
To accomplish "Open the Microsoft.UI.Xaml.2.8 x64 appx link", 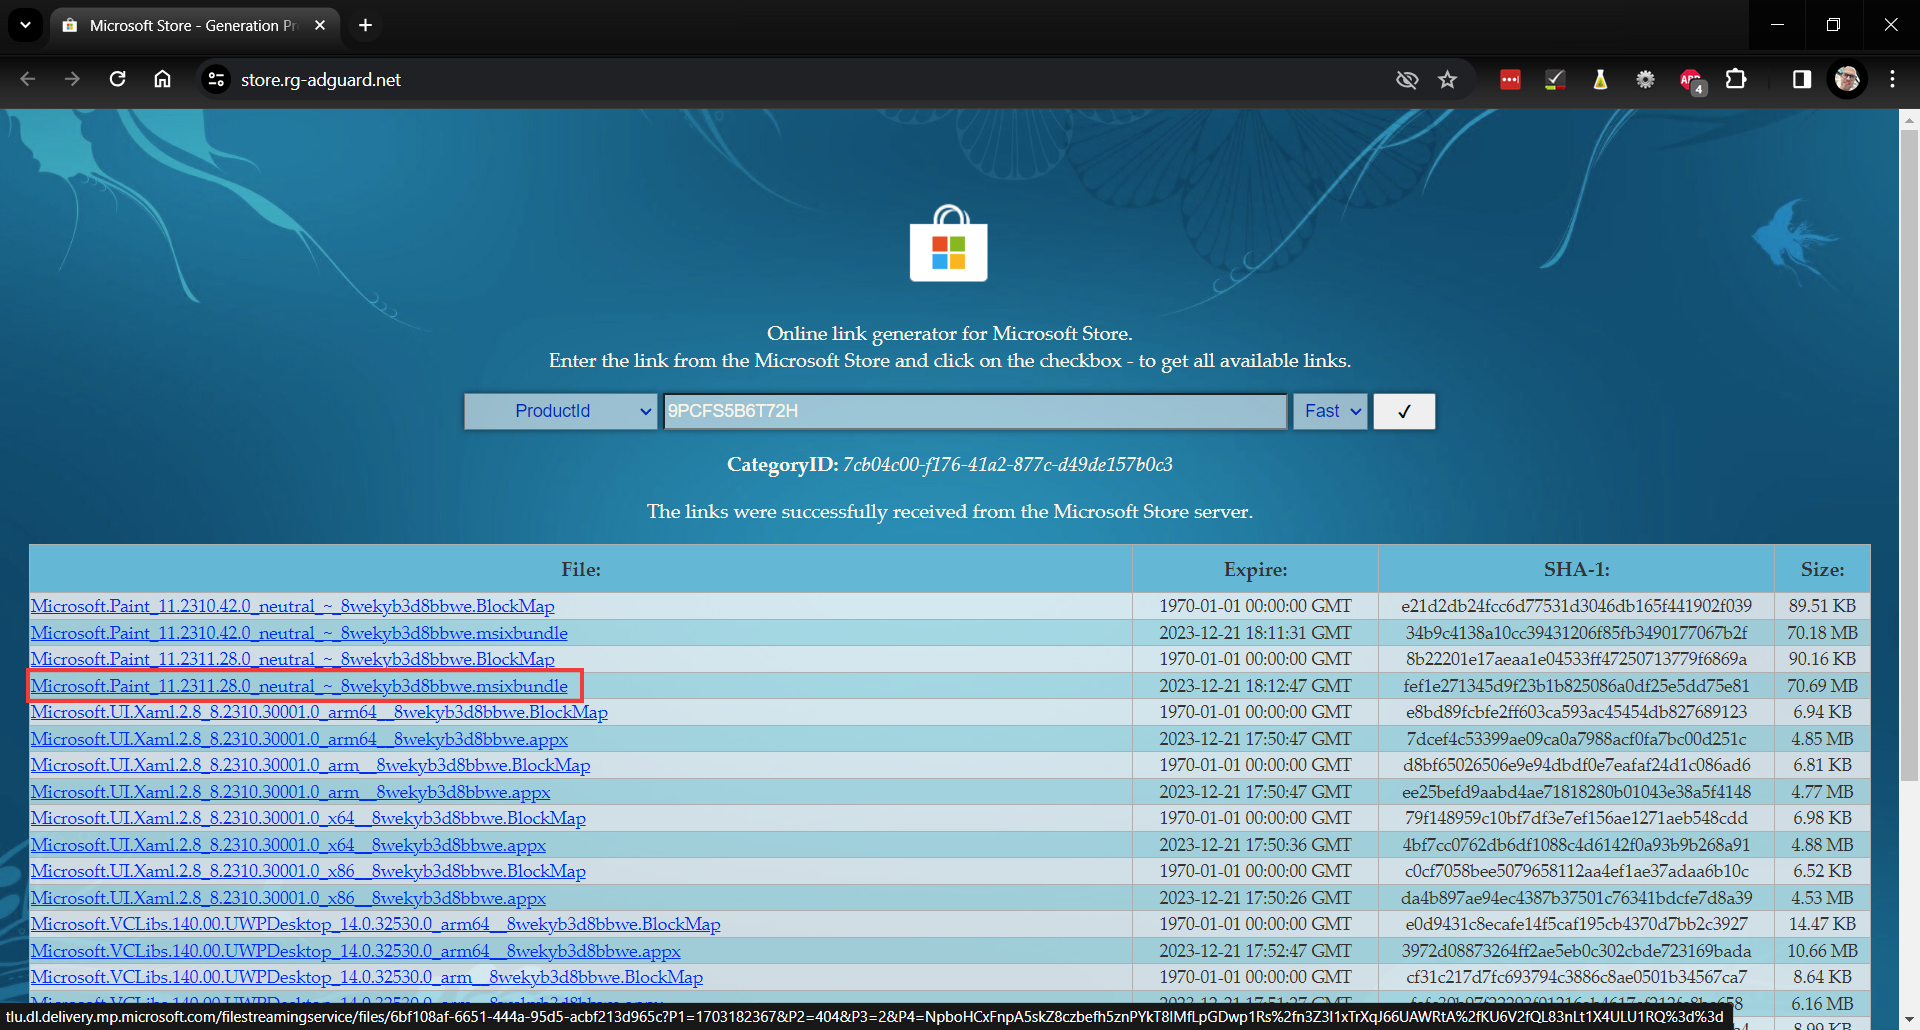I will [x=288, y=845].
